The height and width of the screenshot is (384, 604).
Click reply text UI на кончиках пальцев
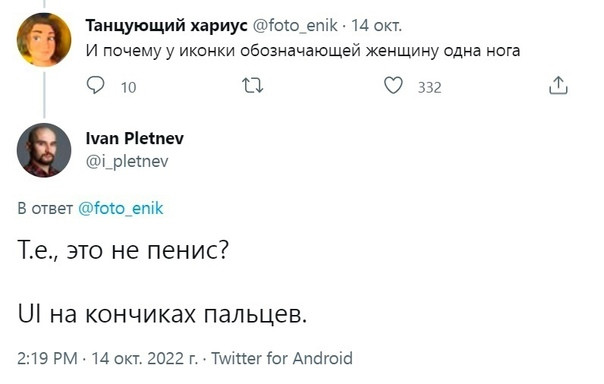coord(162,314)
